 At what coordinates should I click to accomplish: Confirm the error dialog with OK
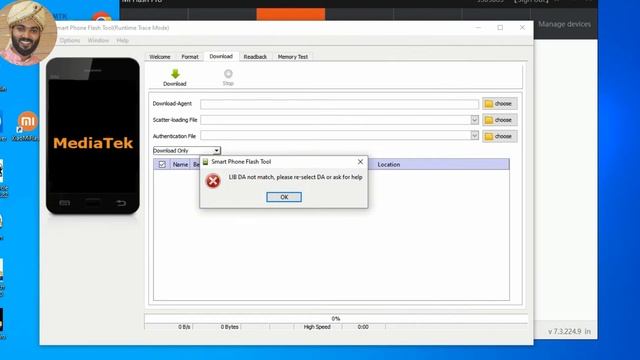coord(284,197)
